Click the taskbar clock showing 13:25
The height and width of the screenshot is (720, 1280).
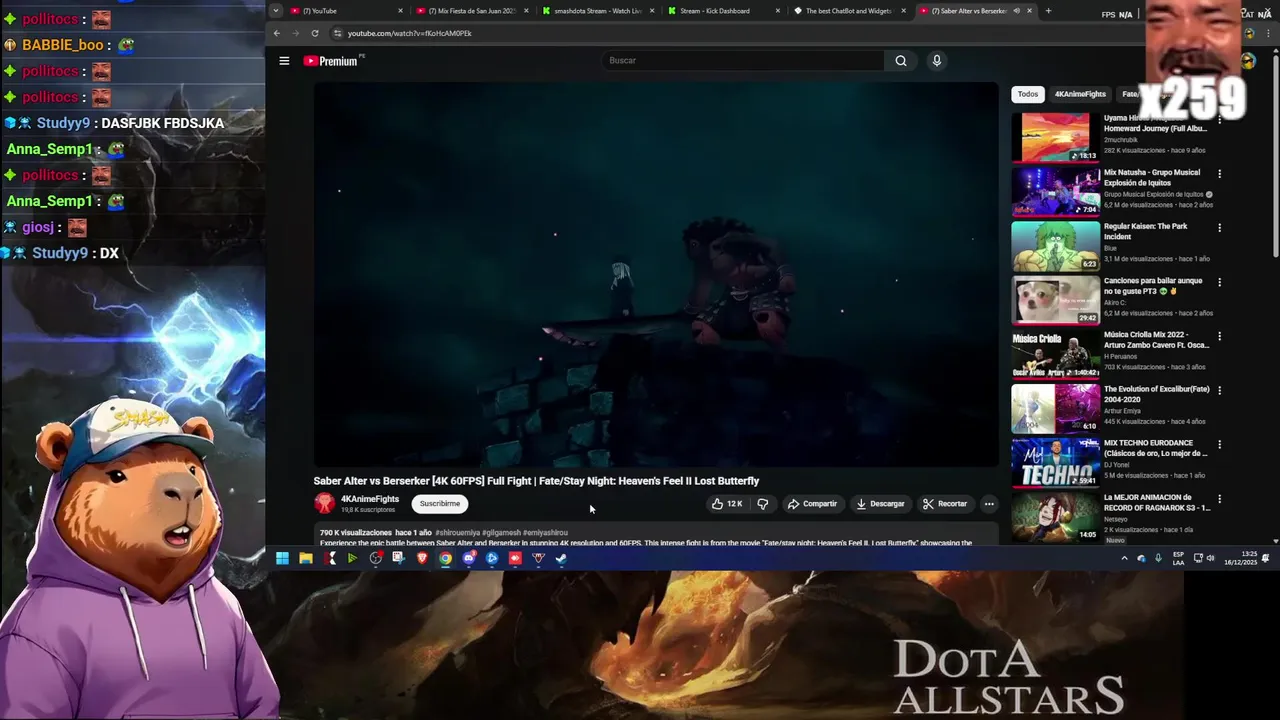(1241, 558)
